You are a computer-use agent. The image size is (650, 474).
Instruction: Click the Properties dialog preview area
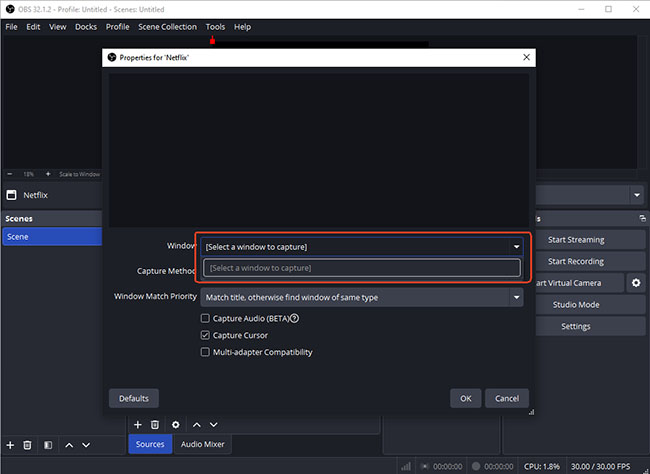(319, 150)
